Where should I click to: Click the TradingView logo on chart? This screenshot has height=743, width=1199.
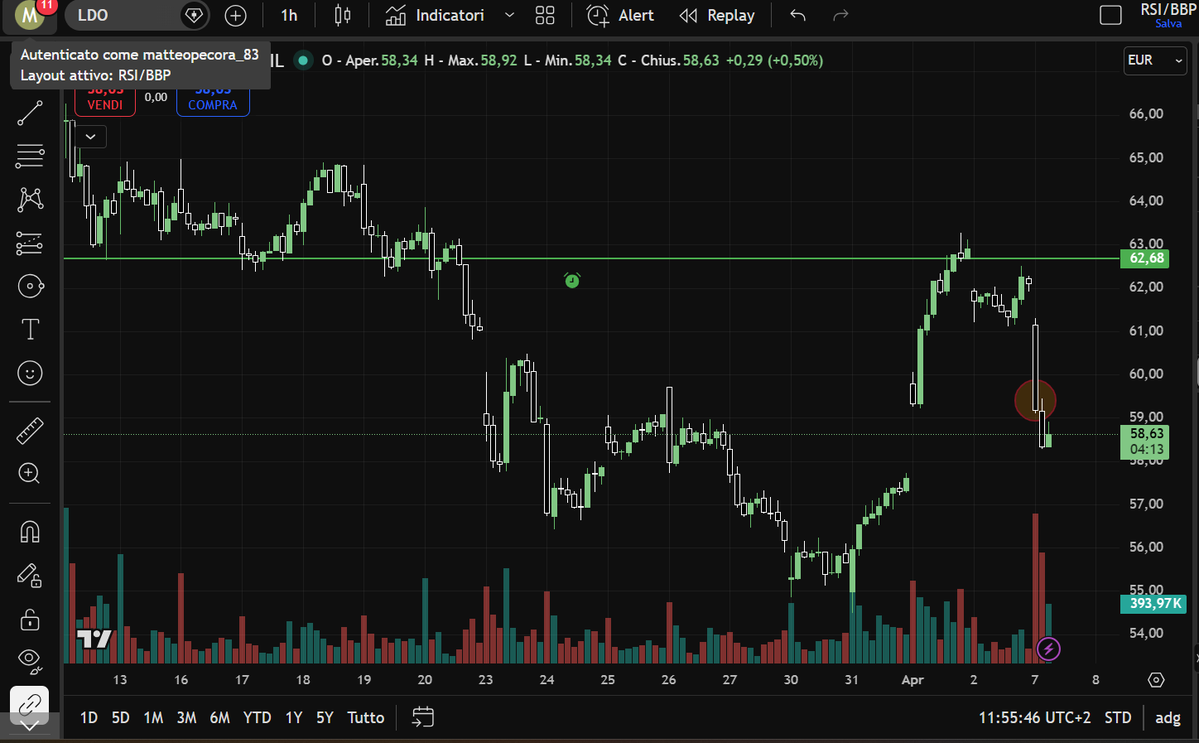[94, 638]
